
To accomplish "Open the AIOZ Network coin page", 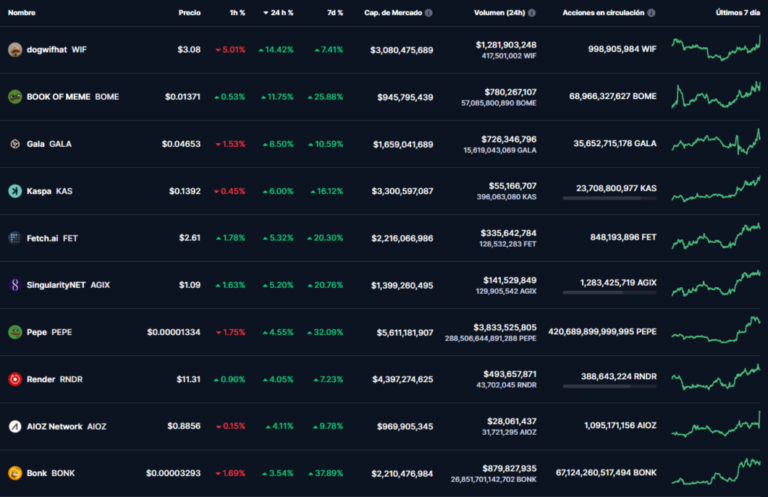I will (x=66, y=426).
